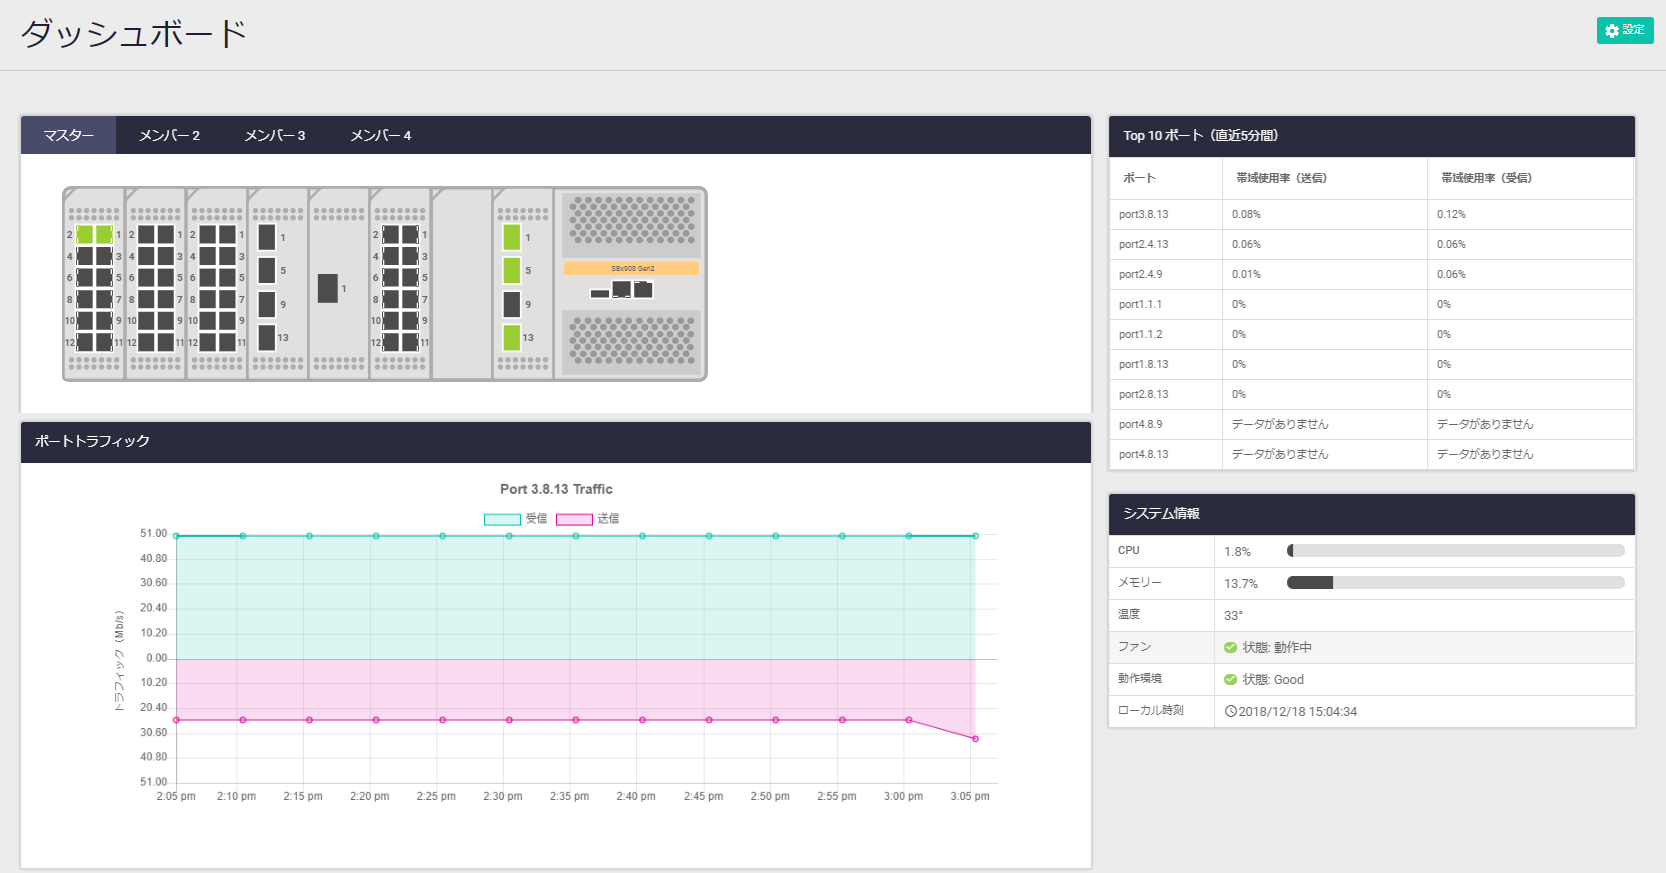Click the ダッシュボード page title

point(133,34)
